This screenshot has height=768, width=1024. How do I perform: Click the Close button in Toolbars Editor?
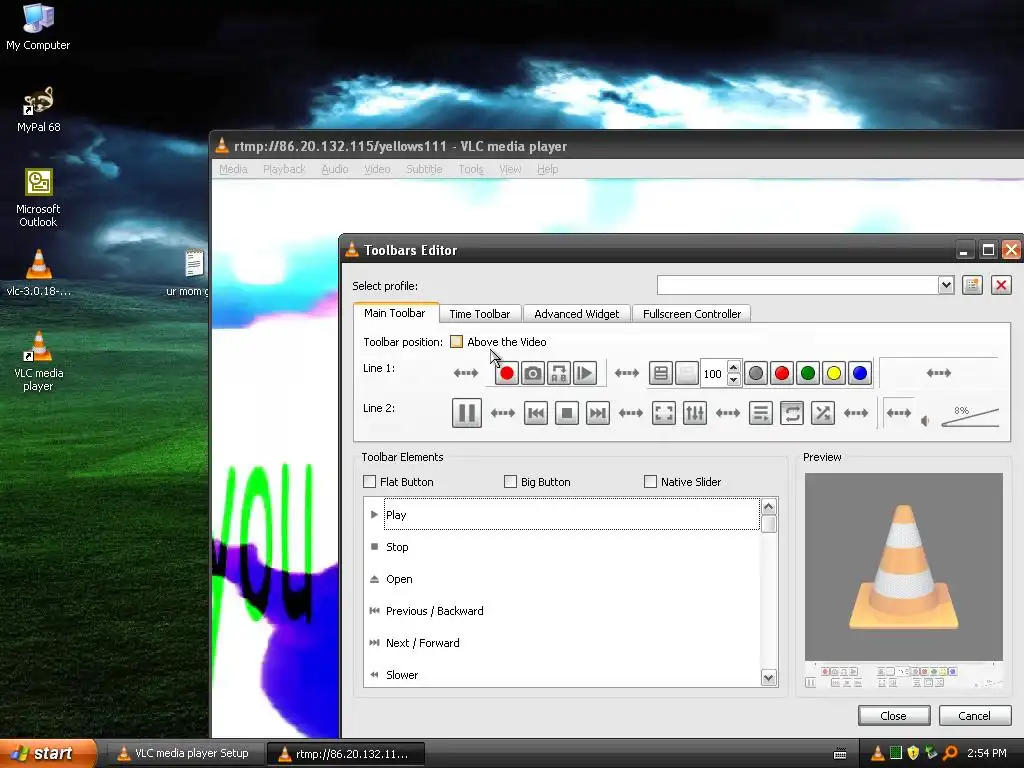(x=893, y=716)
